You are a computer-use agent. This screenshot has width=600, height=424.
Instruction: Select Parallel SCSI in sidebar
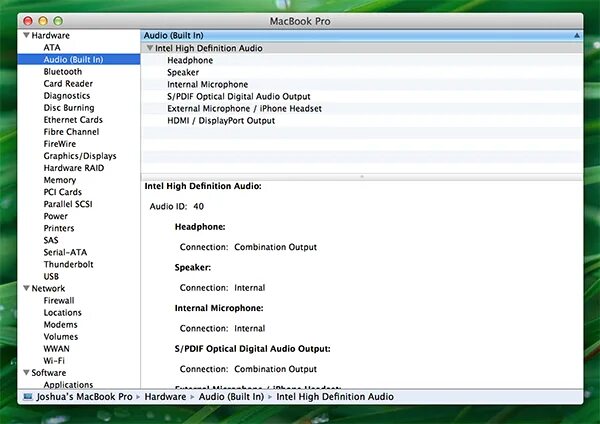68,204
